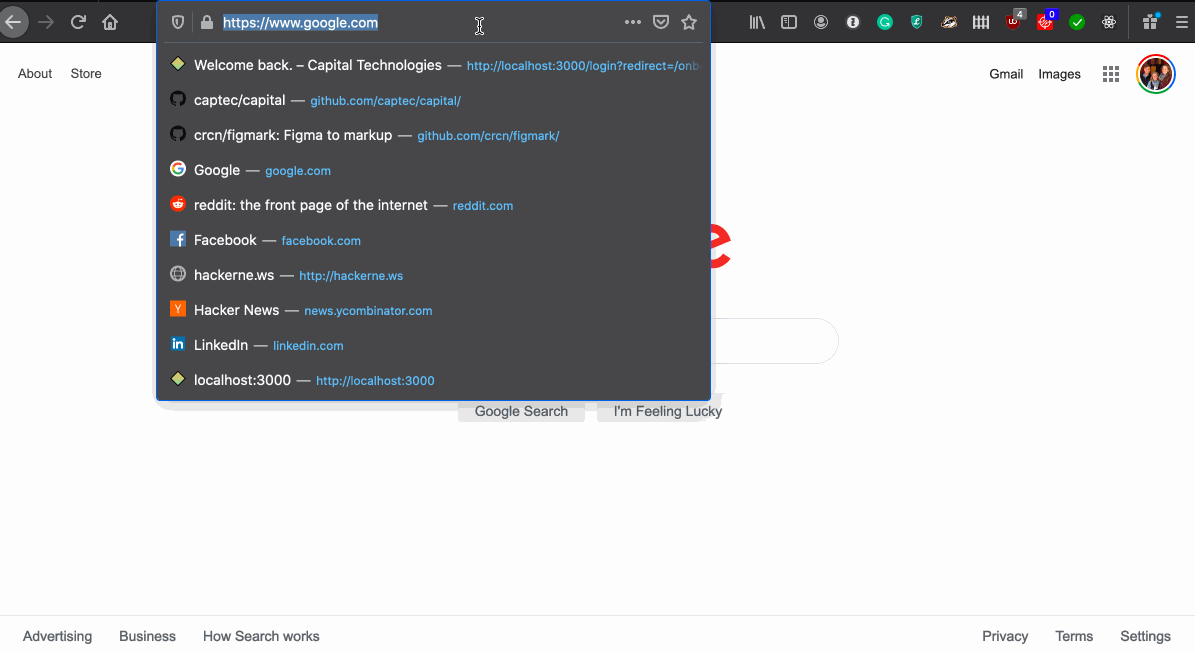The image size is (1195, 652).
Task: Open the green checkmark extension
Action: (1077, 22)
